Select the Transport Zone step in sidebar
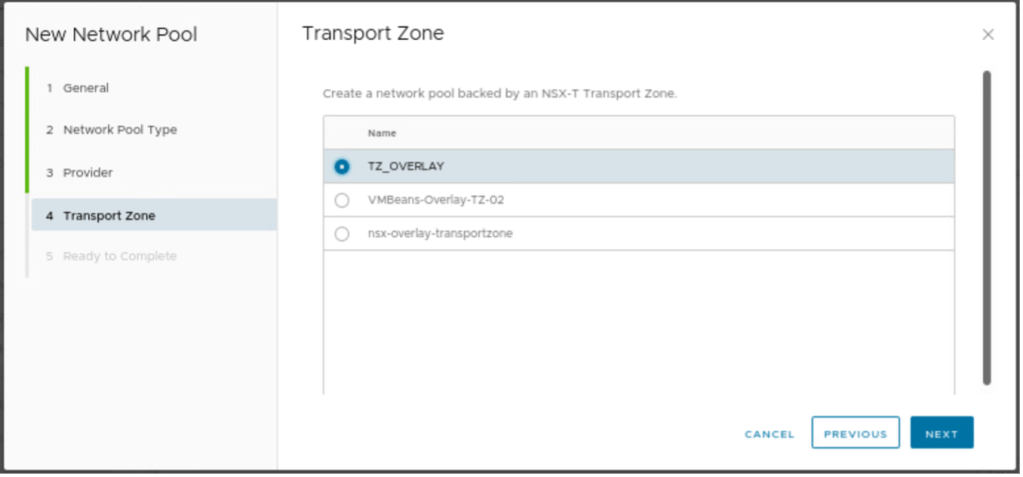 point(108,215)
